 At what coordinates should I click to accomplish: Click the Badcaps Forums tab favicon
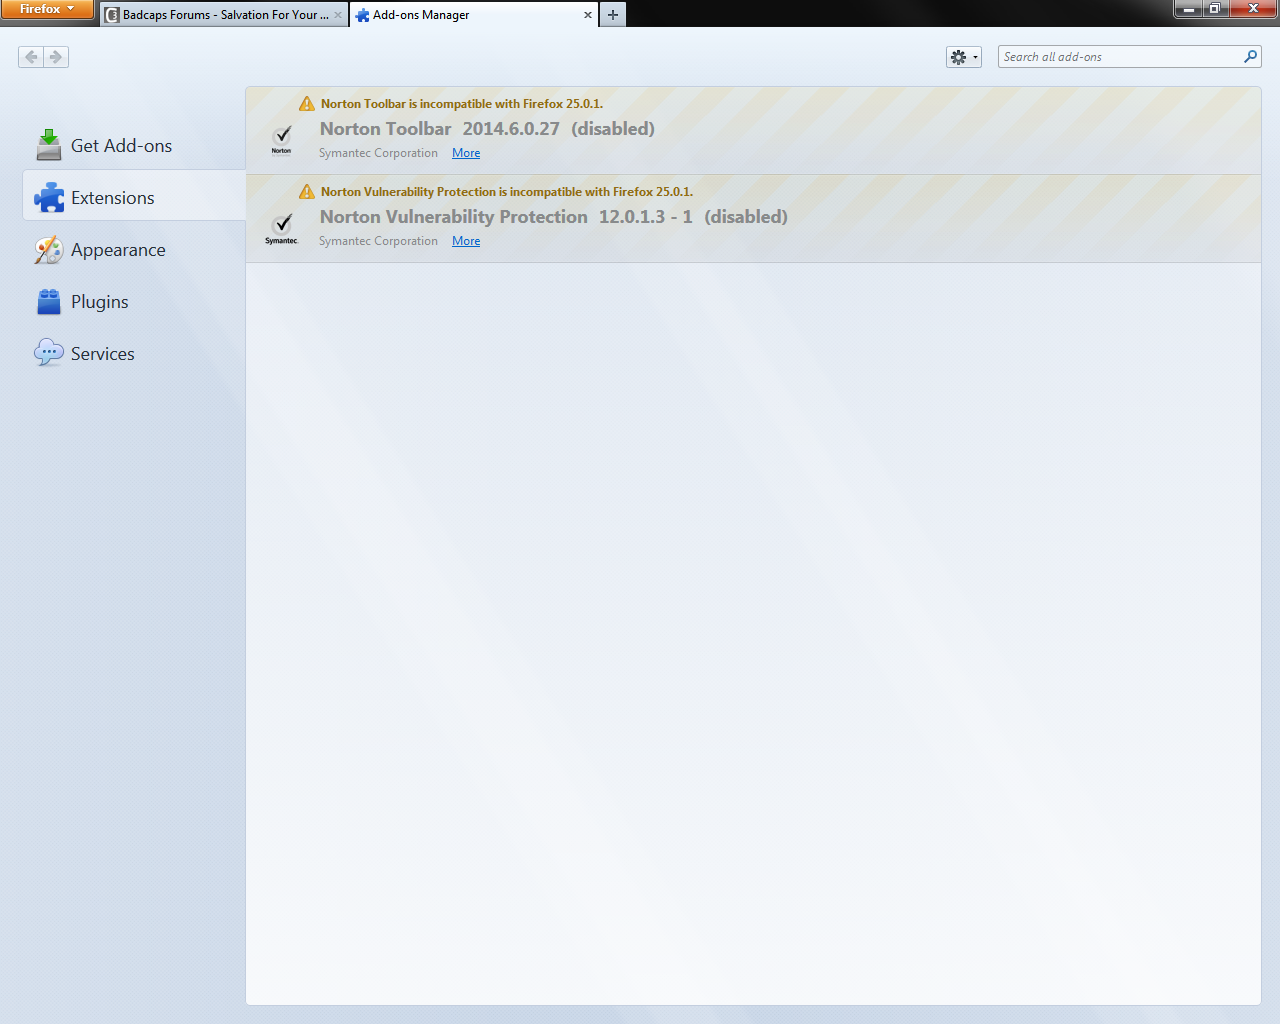(112, 15)
